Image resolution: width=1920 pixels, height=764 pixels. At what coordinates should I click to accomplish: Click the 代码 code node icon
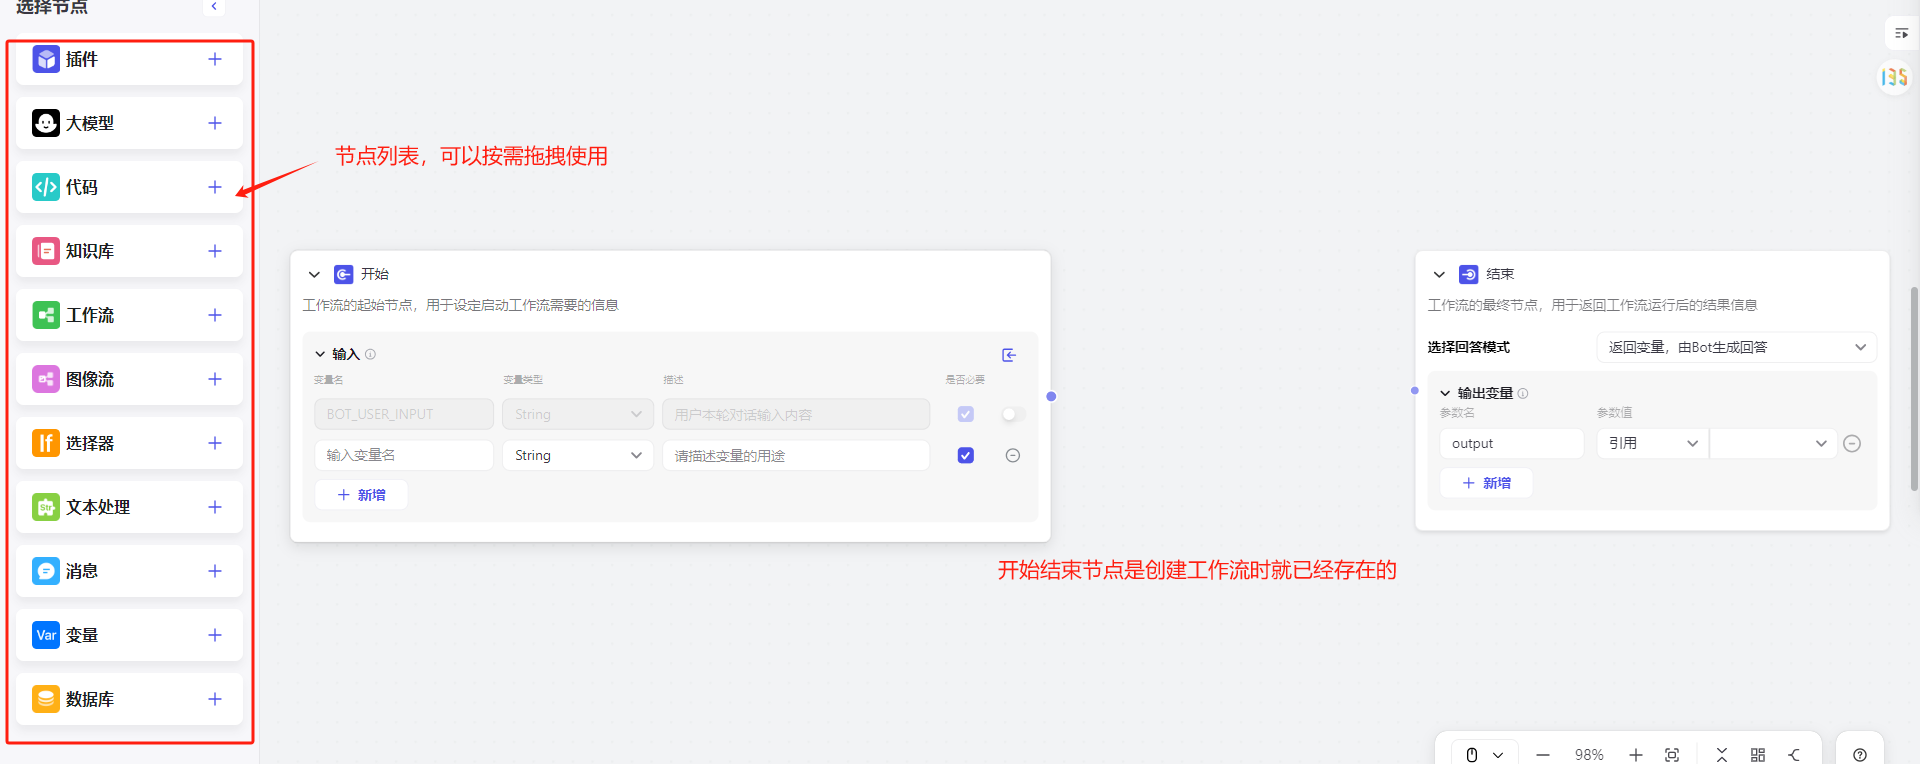(x=46, y=187)
